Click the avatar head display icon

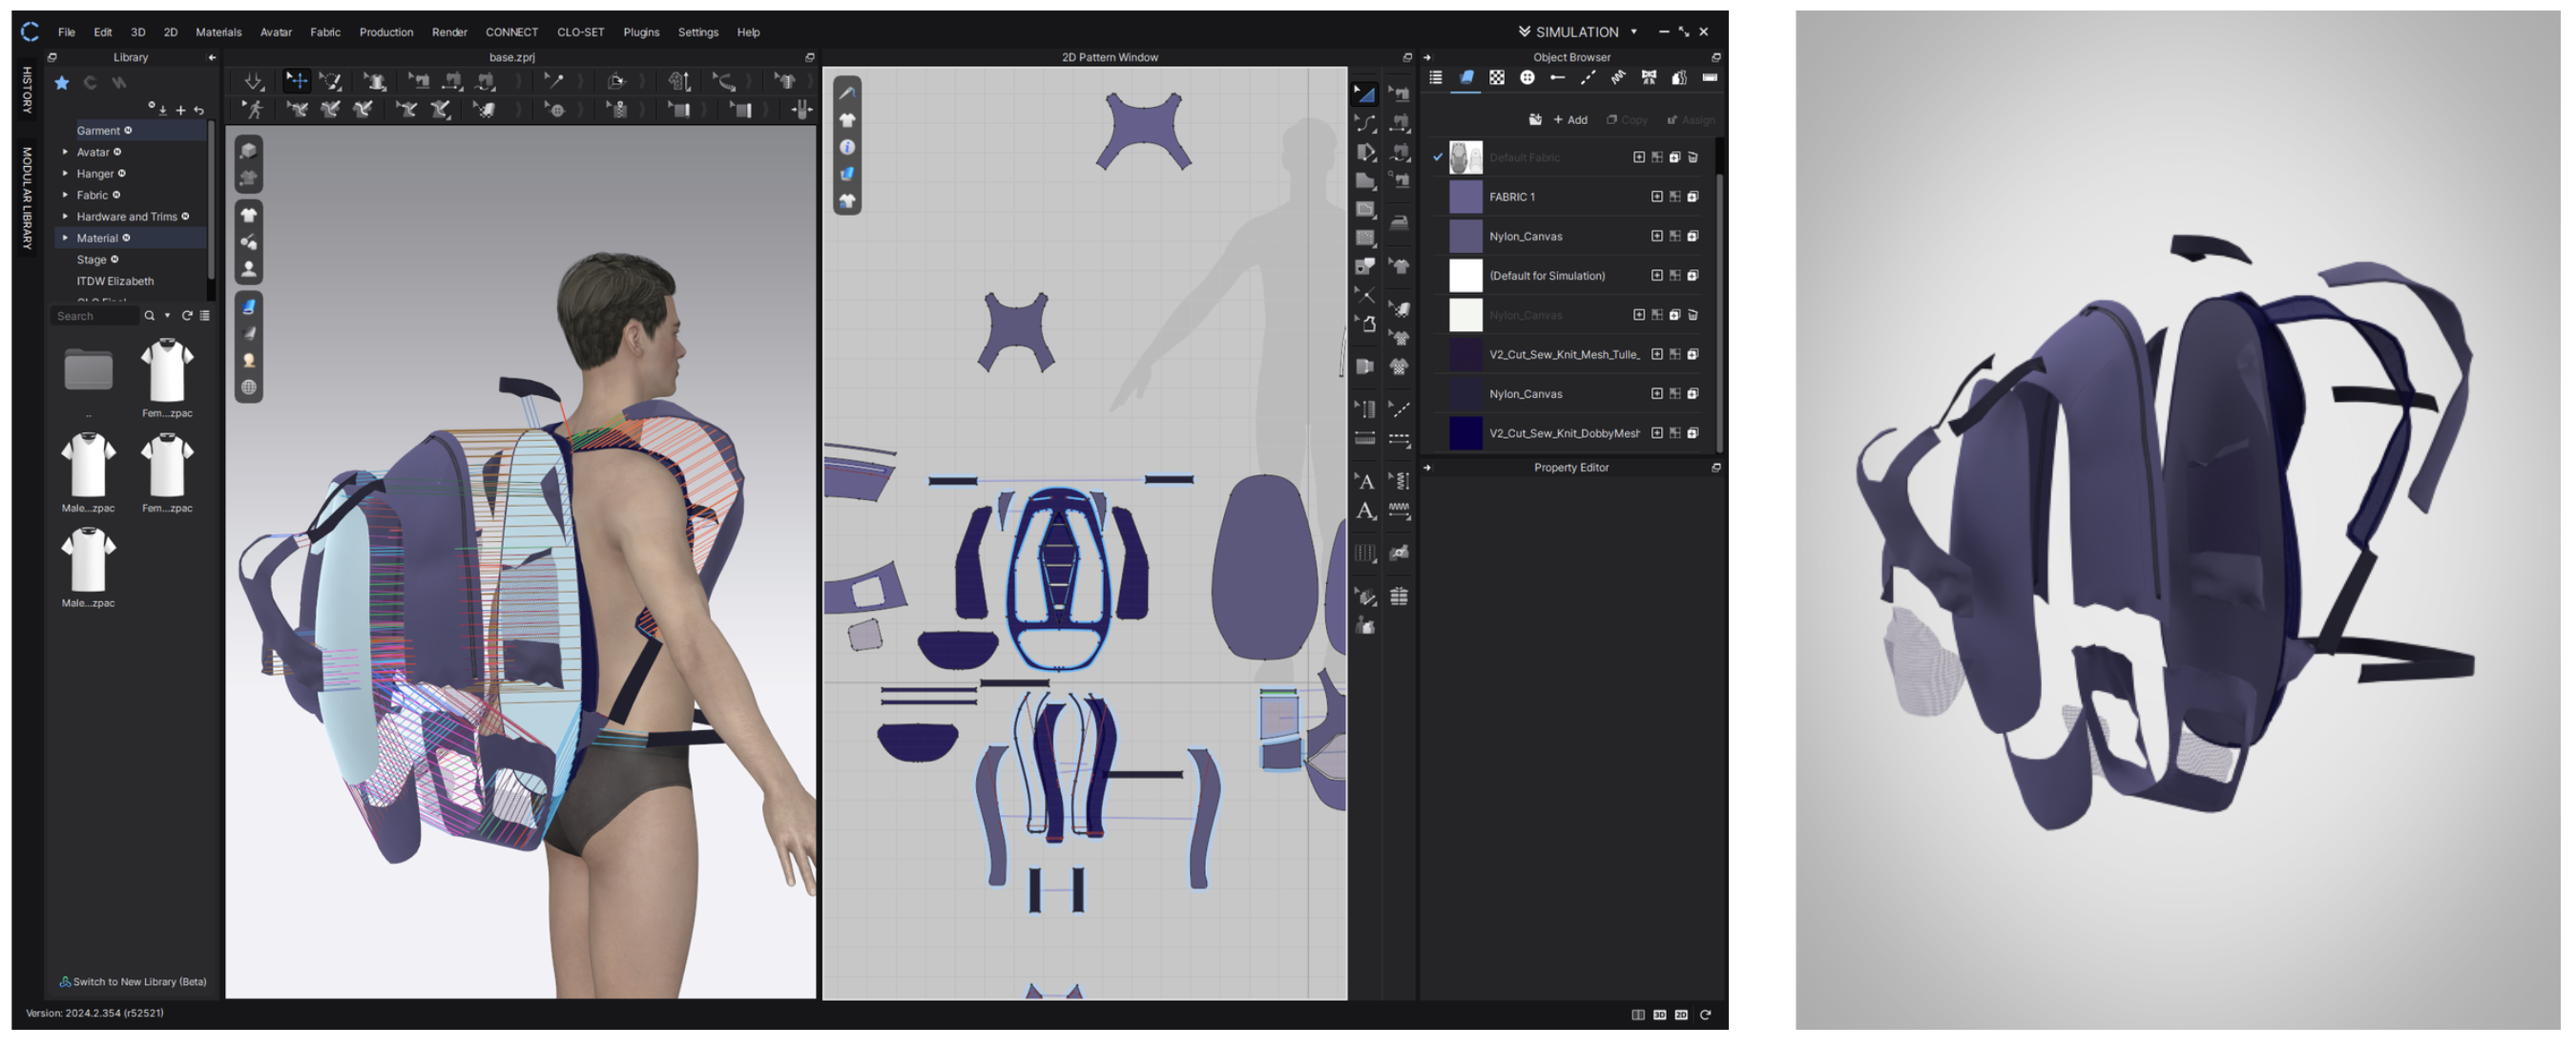tap(249, 361)
